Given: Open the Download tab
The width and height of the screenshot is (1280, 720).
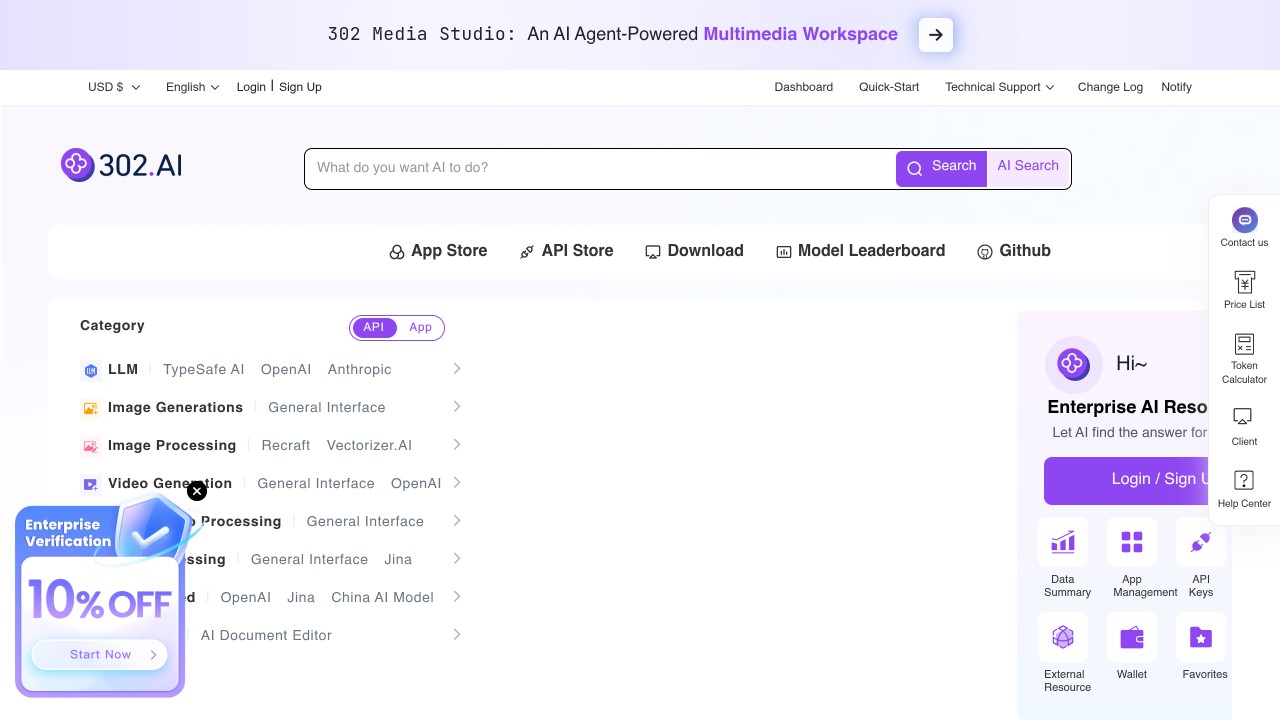Looking at the screenshot, I should click(x=694, y=251).
